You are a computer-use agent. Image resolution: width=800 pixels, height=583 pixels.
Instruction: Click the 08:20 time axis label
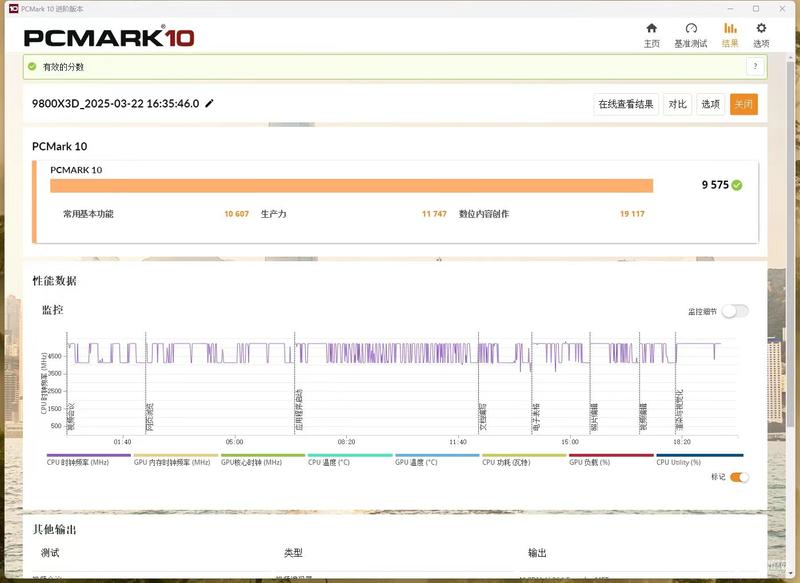pyautogui.click(x=346, y=442)
